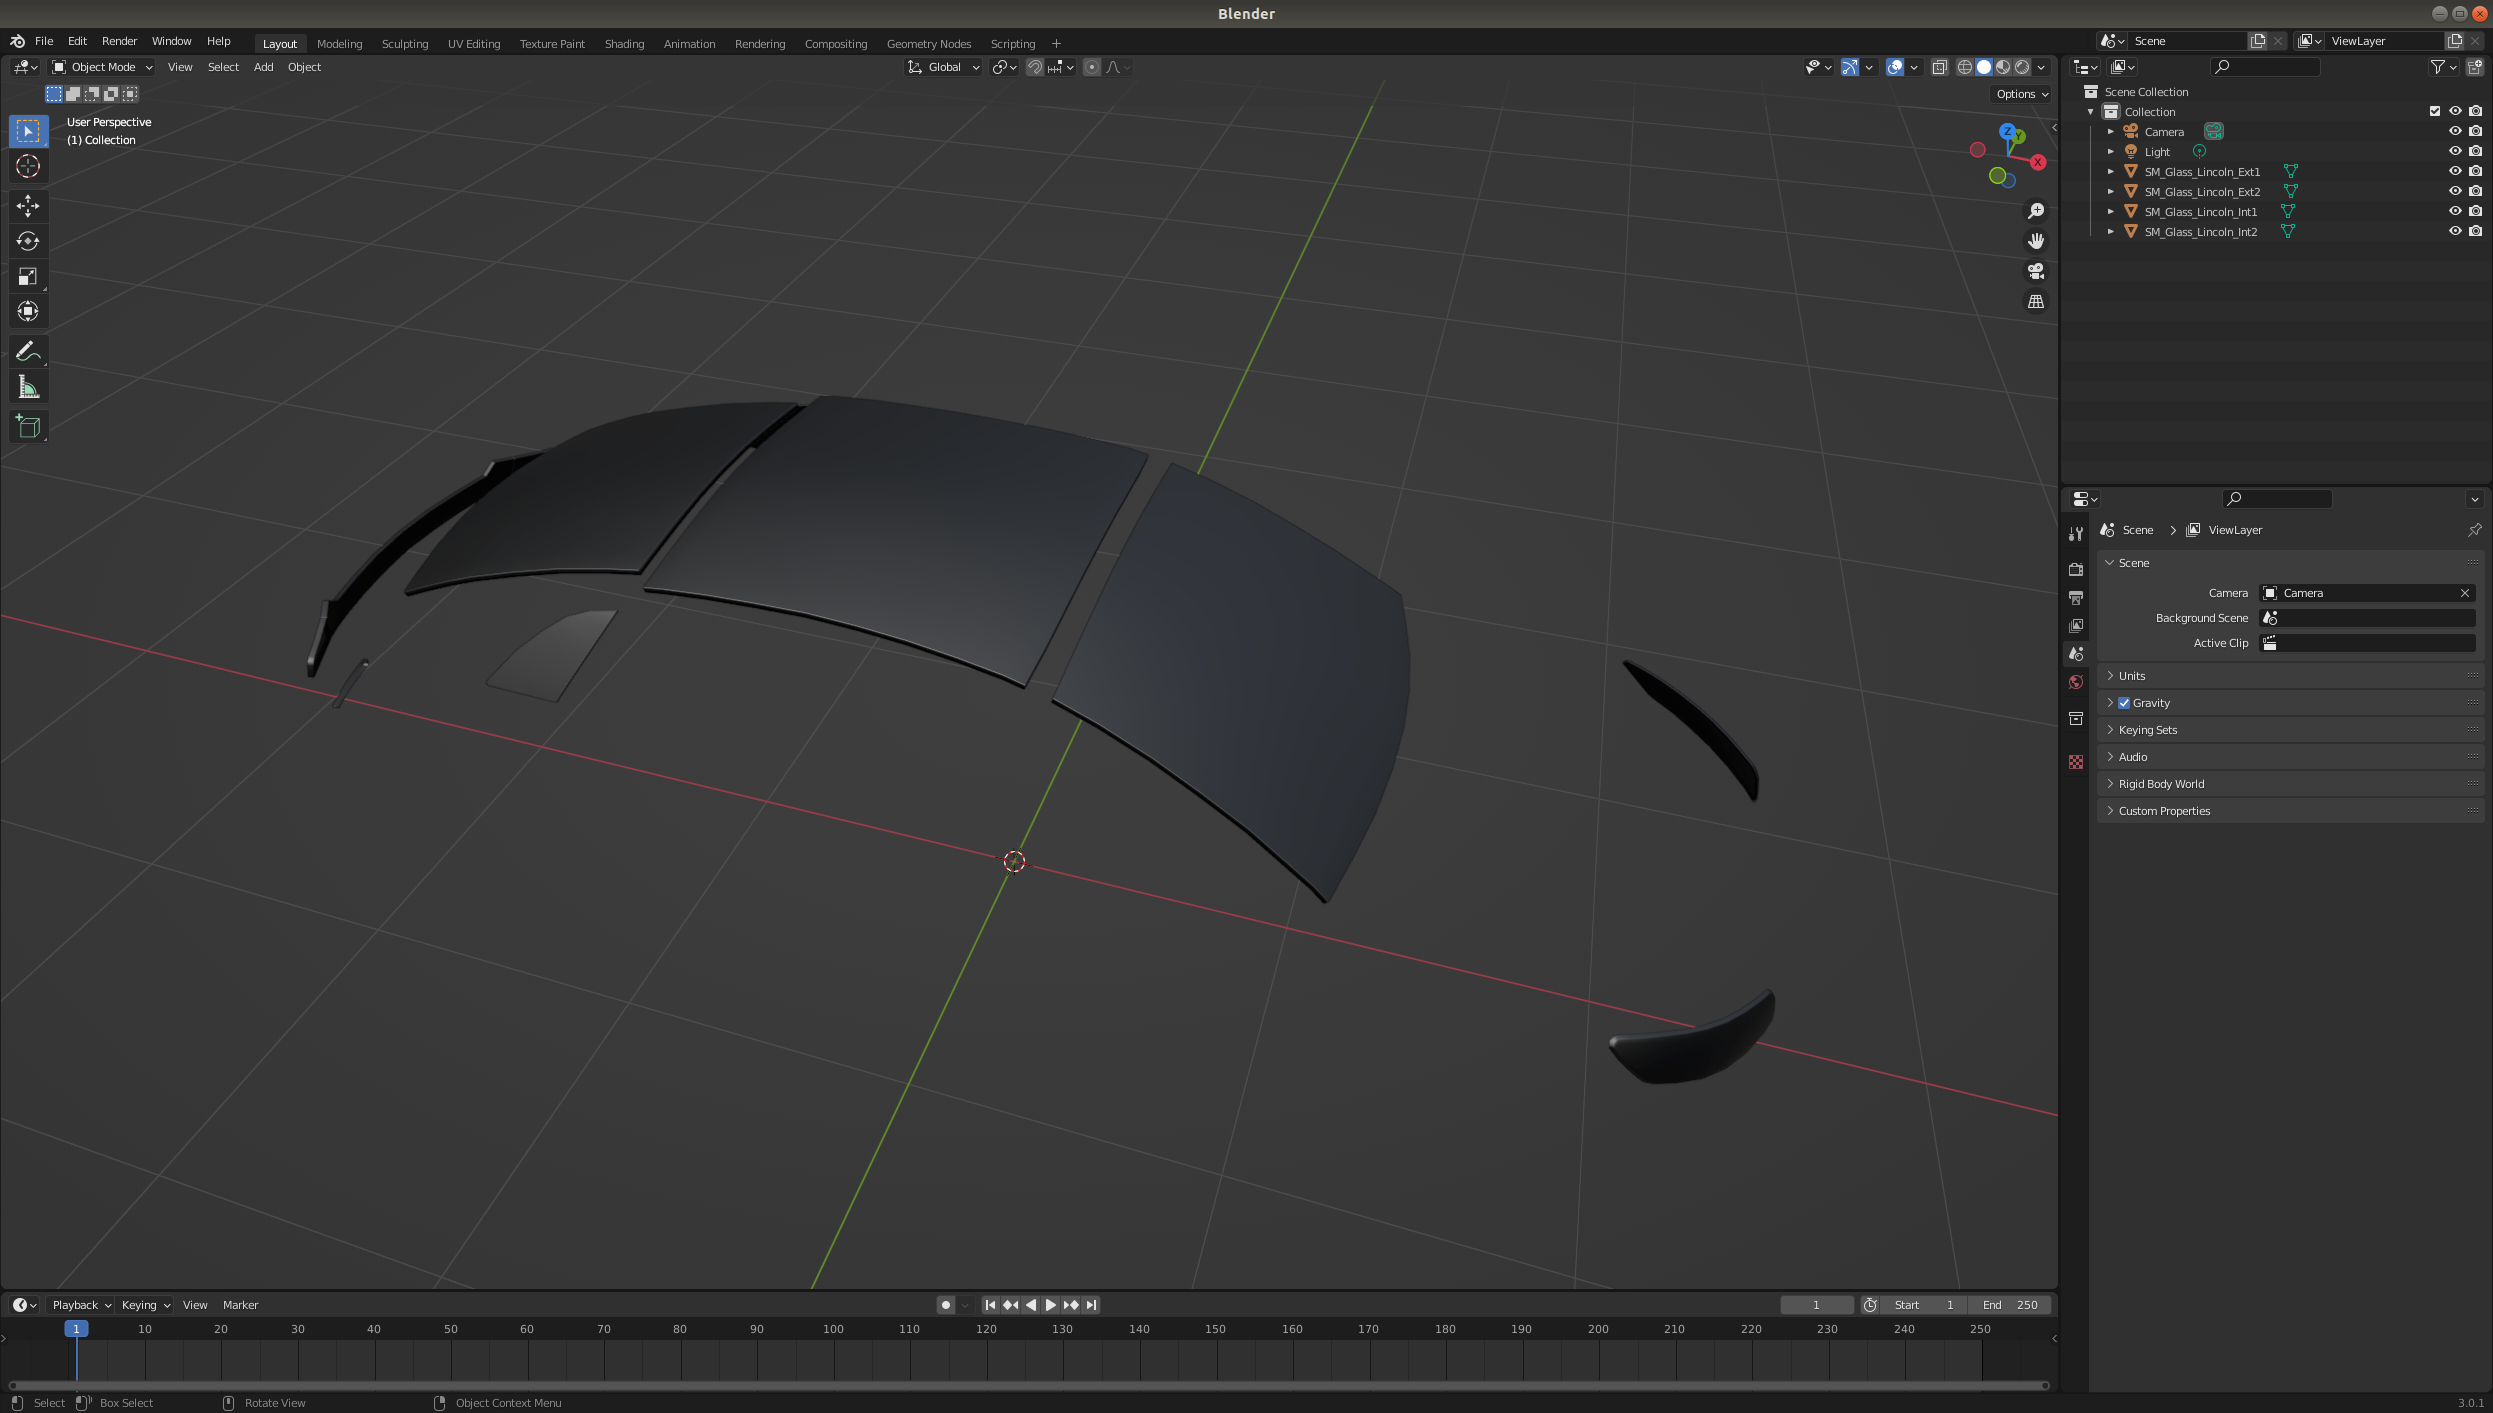Toggle X-ray display in viewport header
The width and height of the screenshot is (2493, 1413).
coord(1939,67)
